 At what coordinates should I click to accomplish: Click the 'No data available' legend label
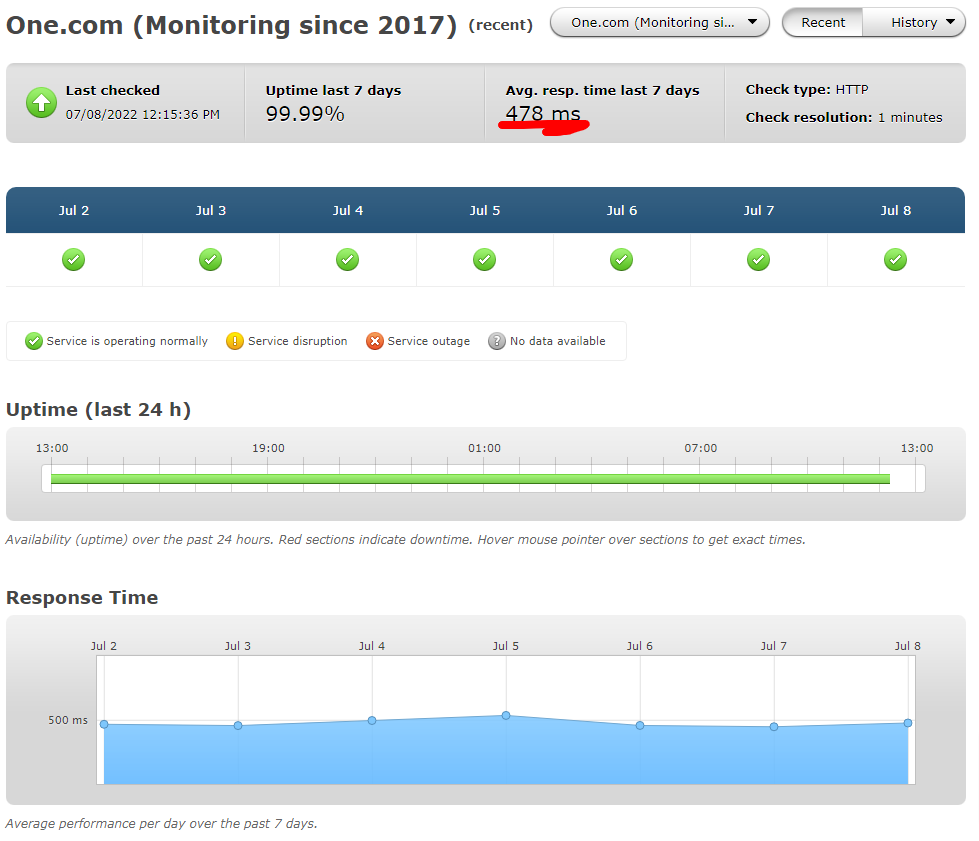tap(558, 341)
